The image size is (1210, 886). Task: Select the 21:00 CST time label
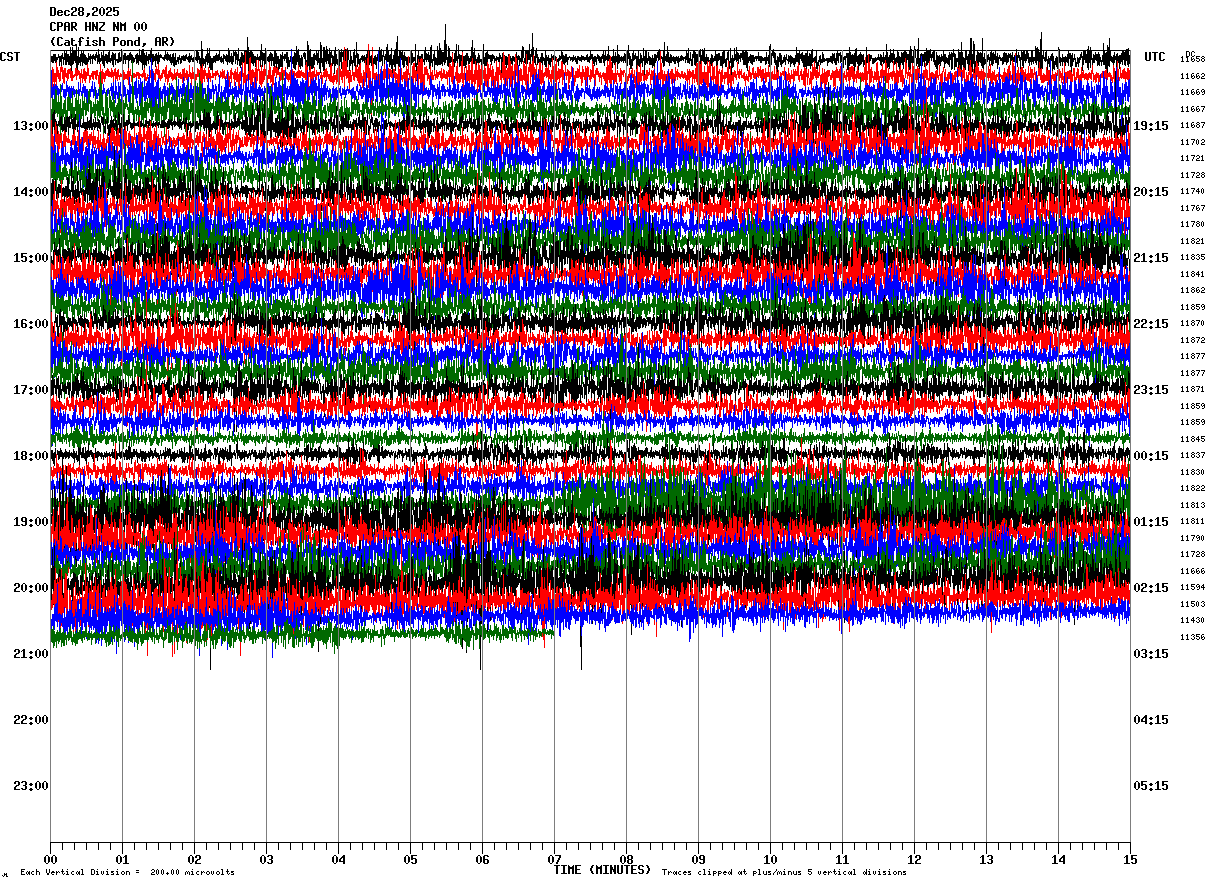click(30, 654)
